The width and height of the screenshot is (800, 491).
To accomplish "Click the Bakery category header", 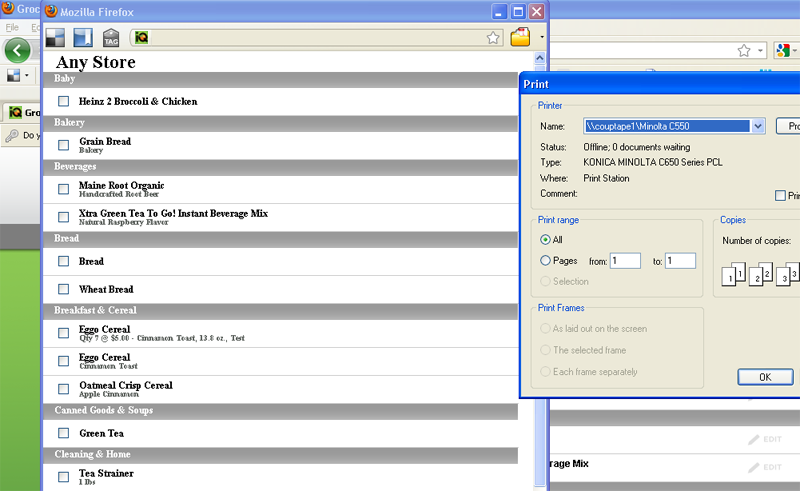I will (x=280, y=122).
